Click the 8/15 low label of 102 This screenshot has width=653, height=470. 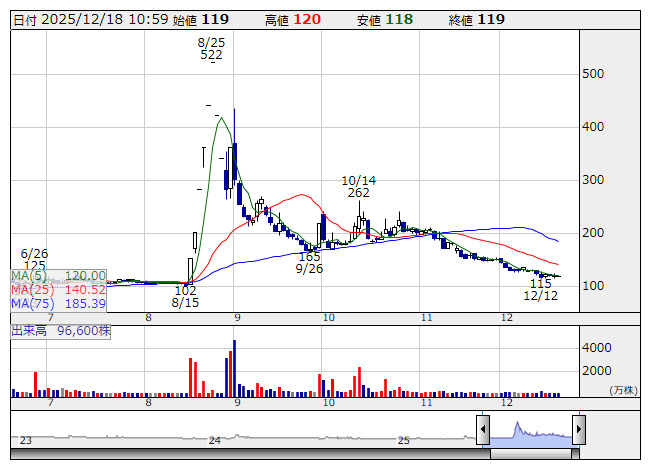tap(185, 296)
